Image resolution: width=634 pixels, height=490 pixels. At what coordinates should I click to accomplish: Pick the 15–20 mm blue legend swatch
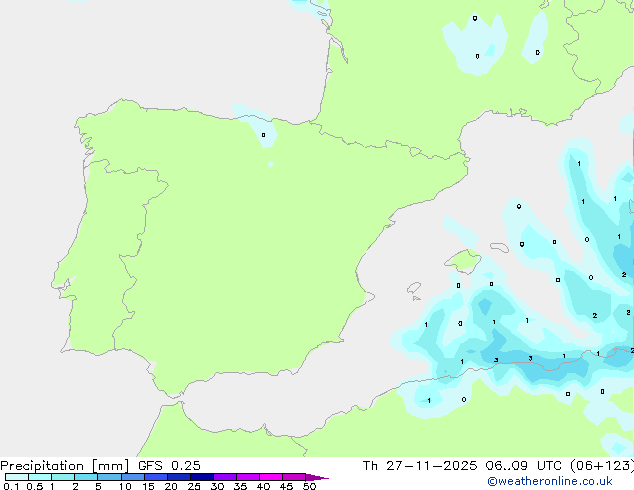pyautogui.click(x=155, y=477)
